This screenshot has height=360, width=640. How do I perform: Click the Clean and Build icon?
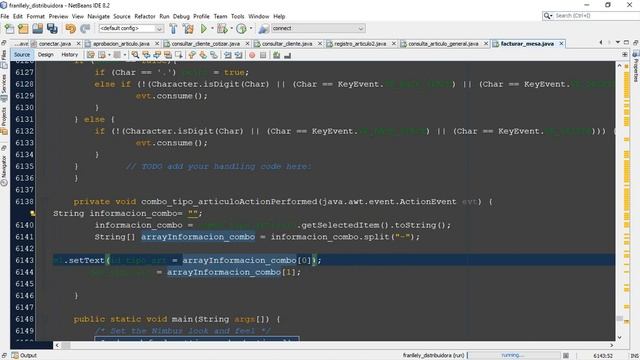188,29
